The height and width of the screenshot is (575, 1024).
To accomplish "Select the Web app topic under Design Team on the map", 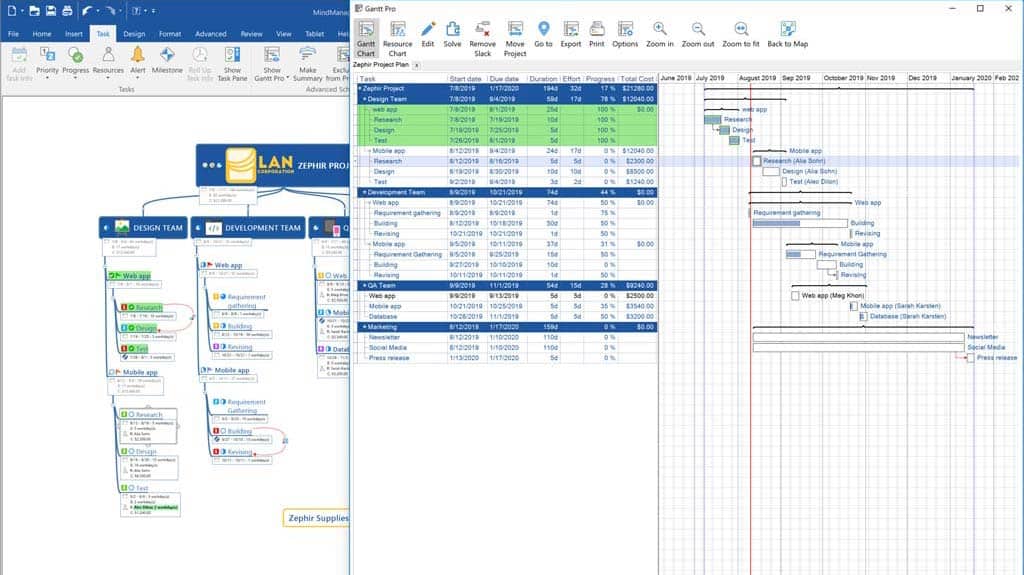I will click(x=130, y=276).
